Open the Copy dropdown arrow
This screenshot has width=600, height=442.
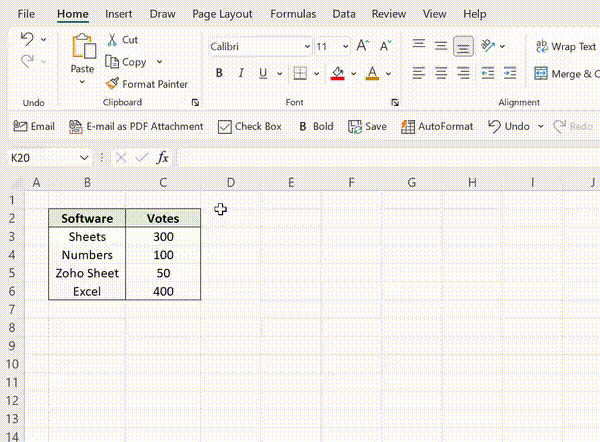coord(159,62)
